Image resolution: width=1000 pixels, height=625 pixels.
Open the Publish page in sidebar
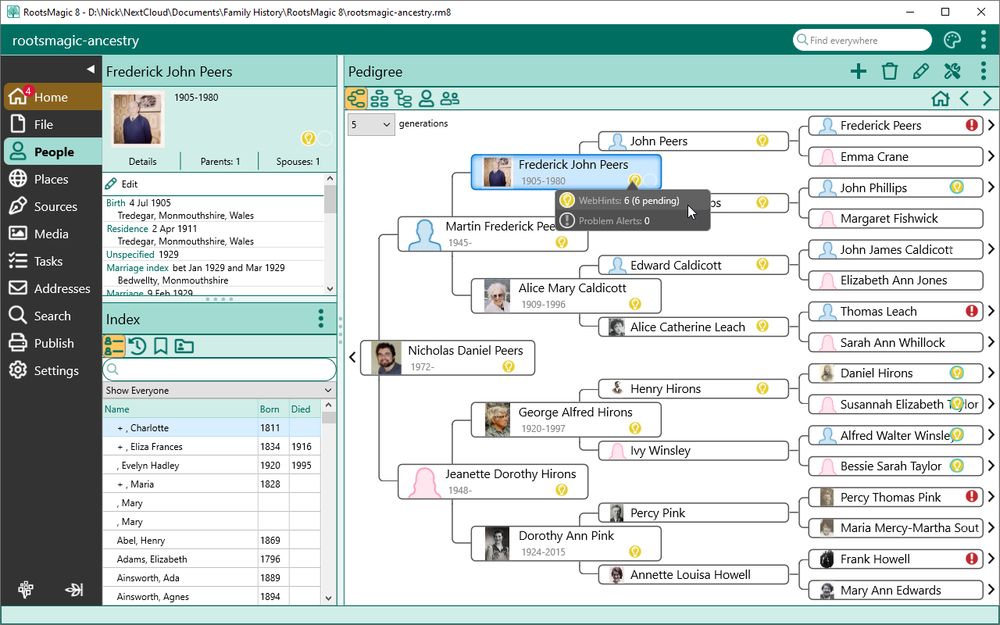(52, 343)
